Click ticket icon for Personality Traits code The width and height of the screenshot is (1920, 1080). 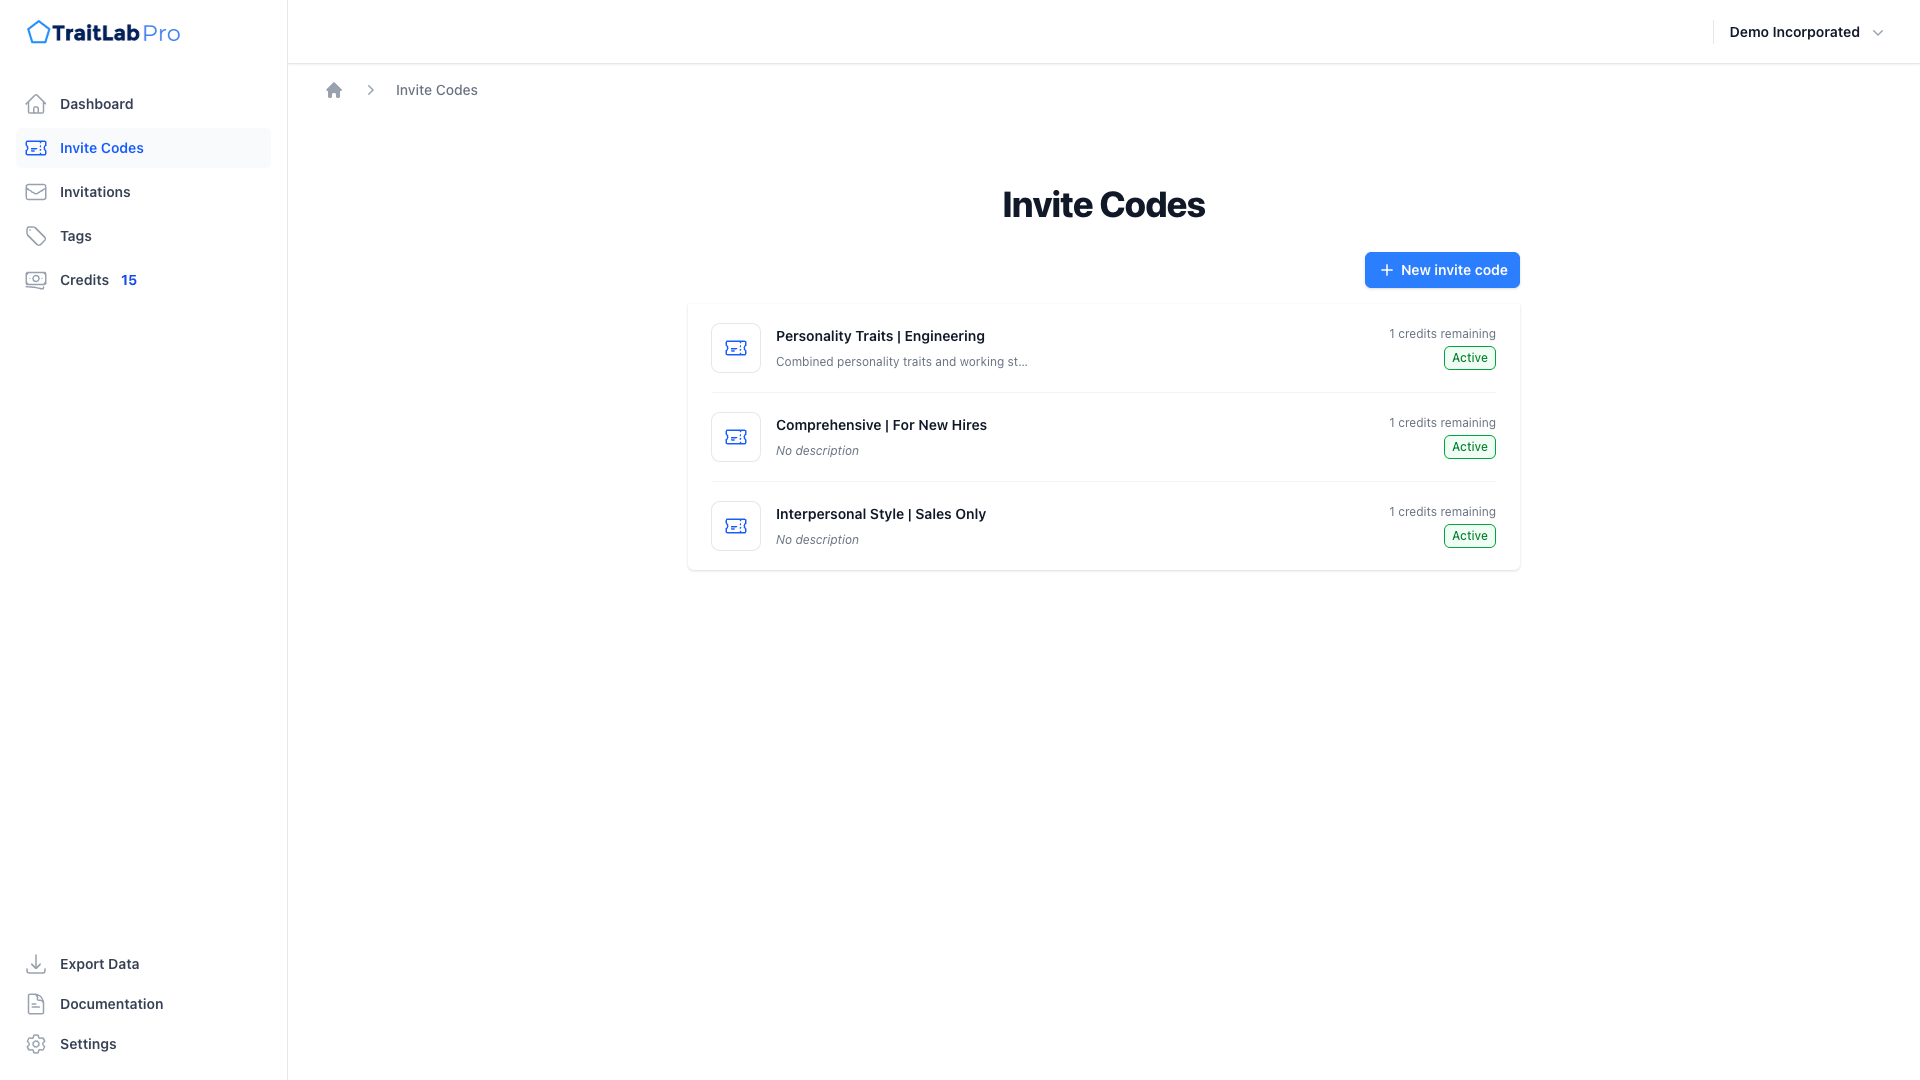736,348
